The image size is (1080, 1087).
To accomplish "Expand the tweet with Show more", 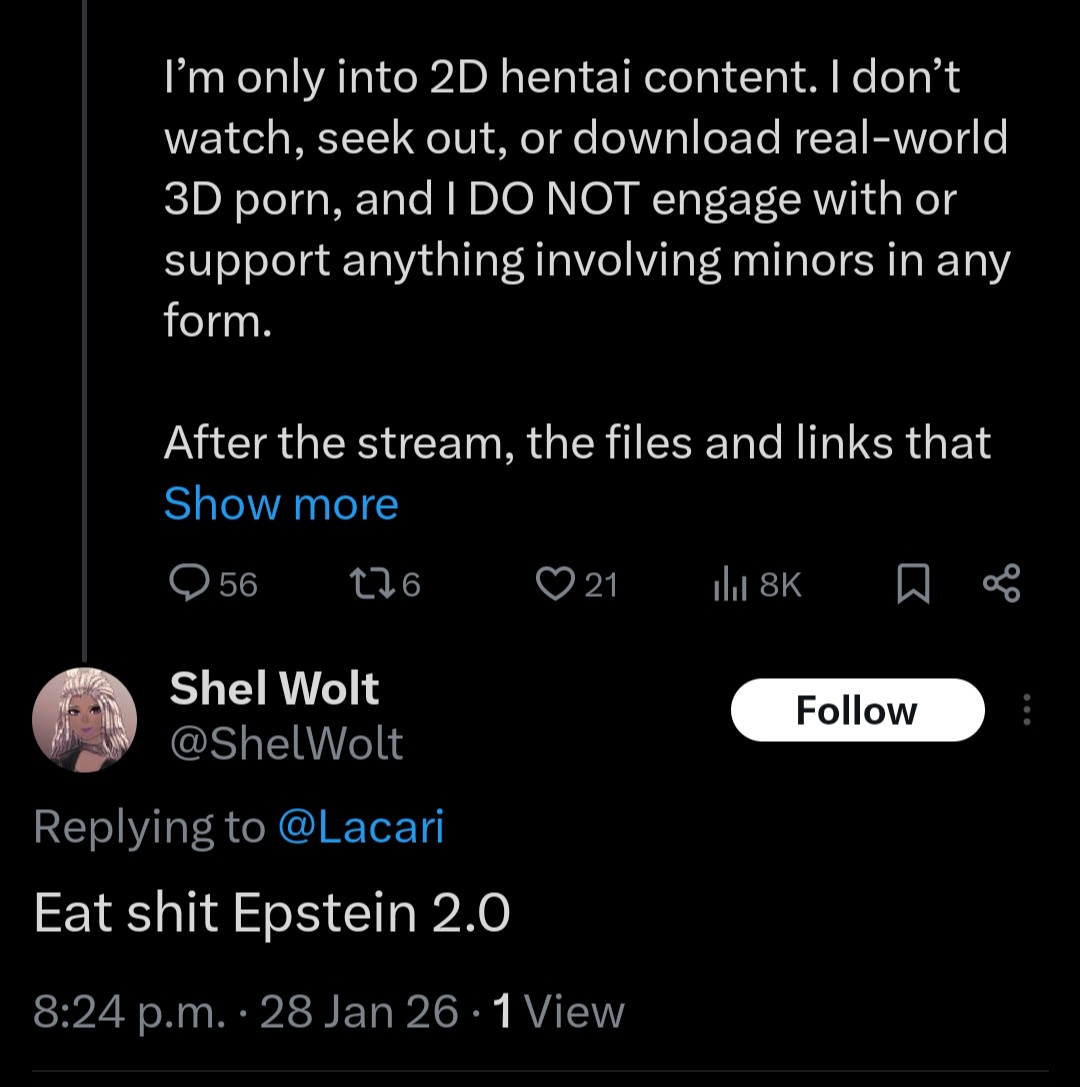I will click(281, 503).
